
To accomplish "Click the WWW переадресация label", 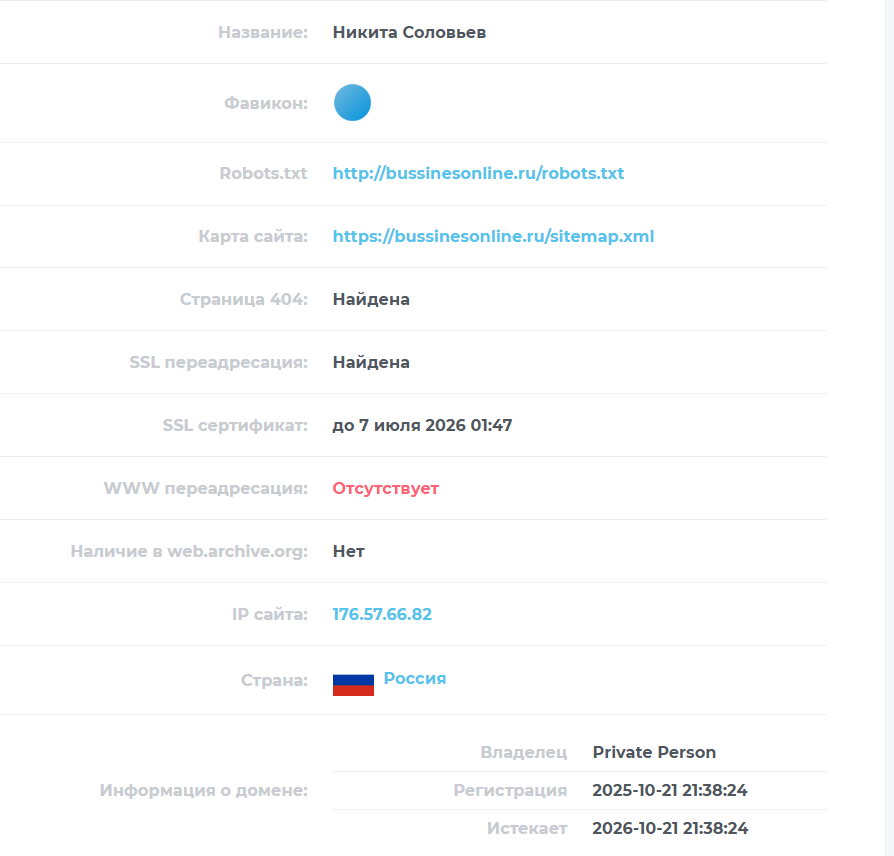I will pyautogui.click(x=205, y=488).
